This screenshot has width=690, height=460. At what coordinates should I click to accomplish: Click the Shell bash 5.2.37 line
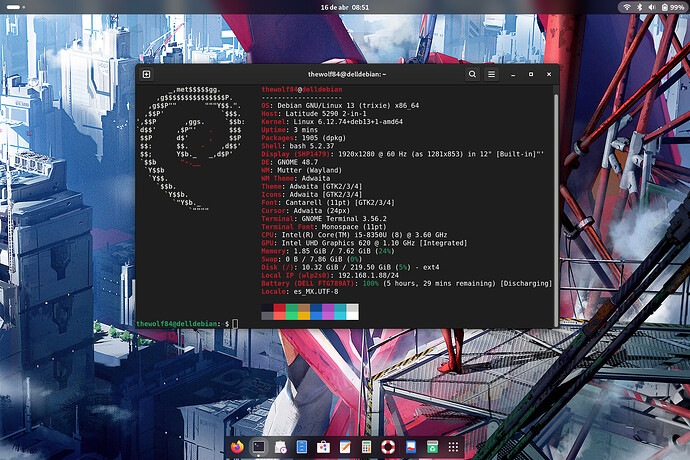coord(298,146)
